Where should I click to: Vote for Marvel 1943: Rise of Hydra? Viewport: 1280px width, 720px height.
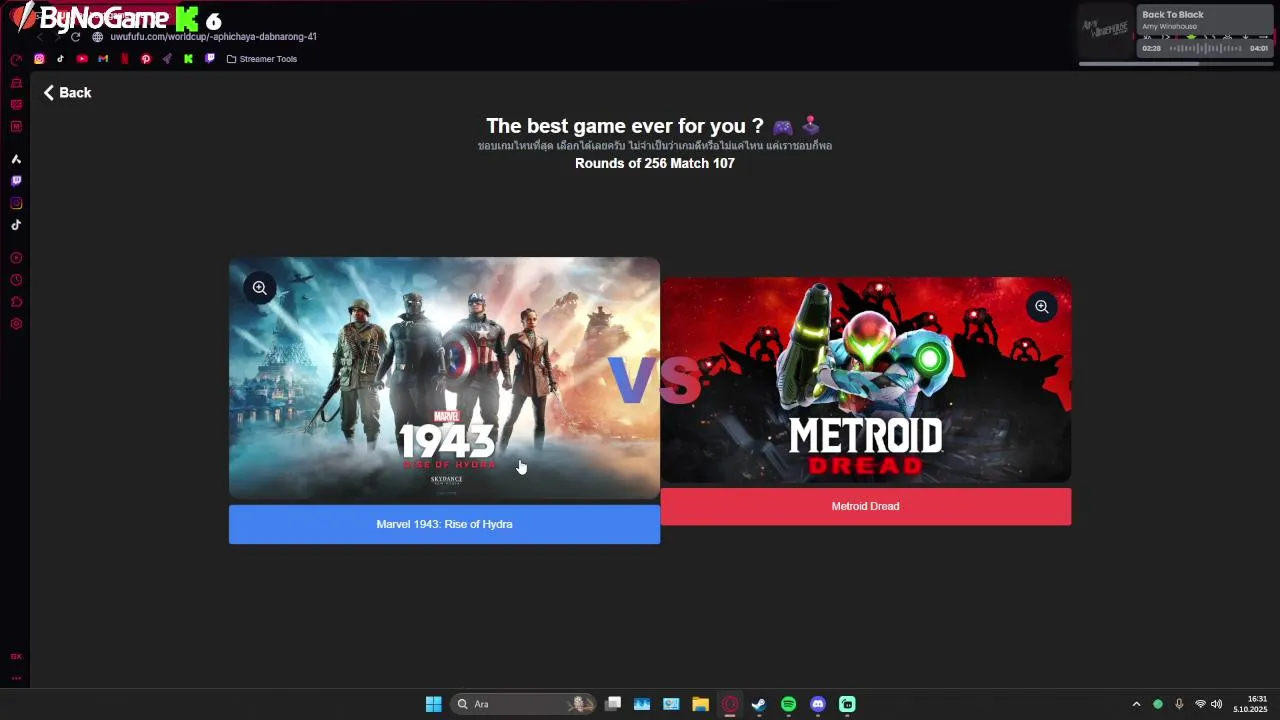pyautogui.click(x=444, y=524)
